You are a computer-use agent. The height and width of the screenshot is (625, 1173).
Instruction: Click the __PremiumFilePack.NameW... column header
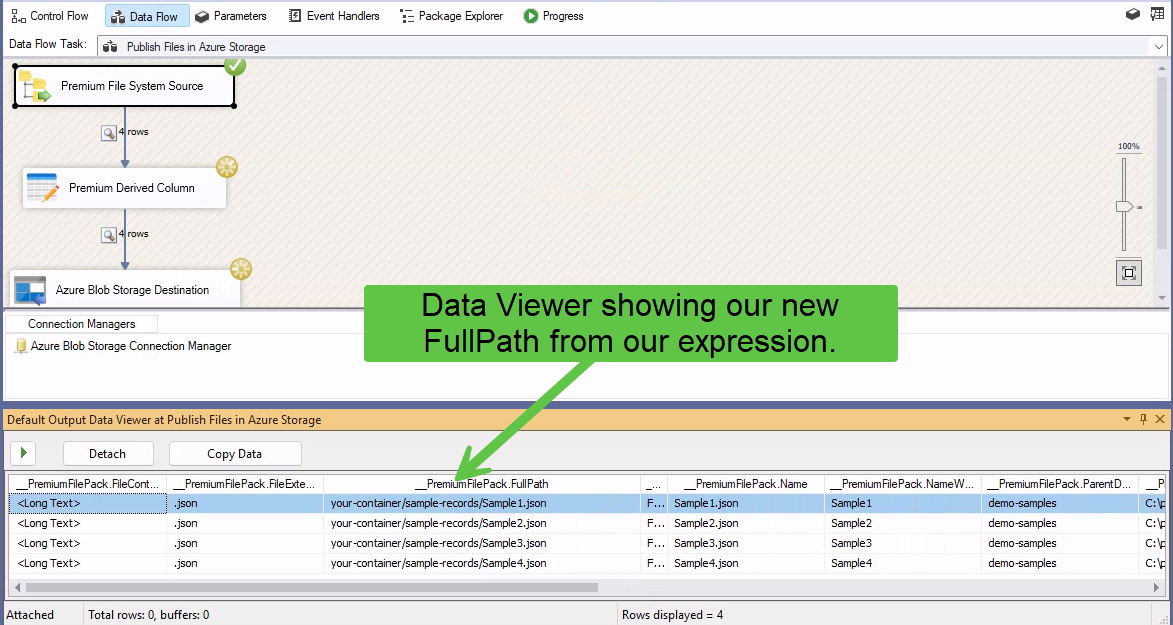(903, 484)
